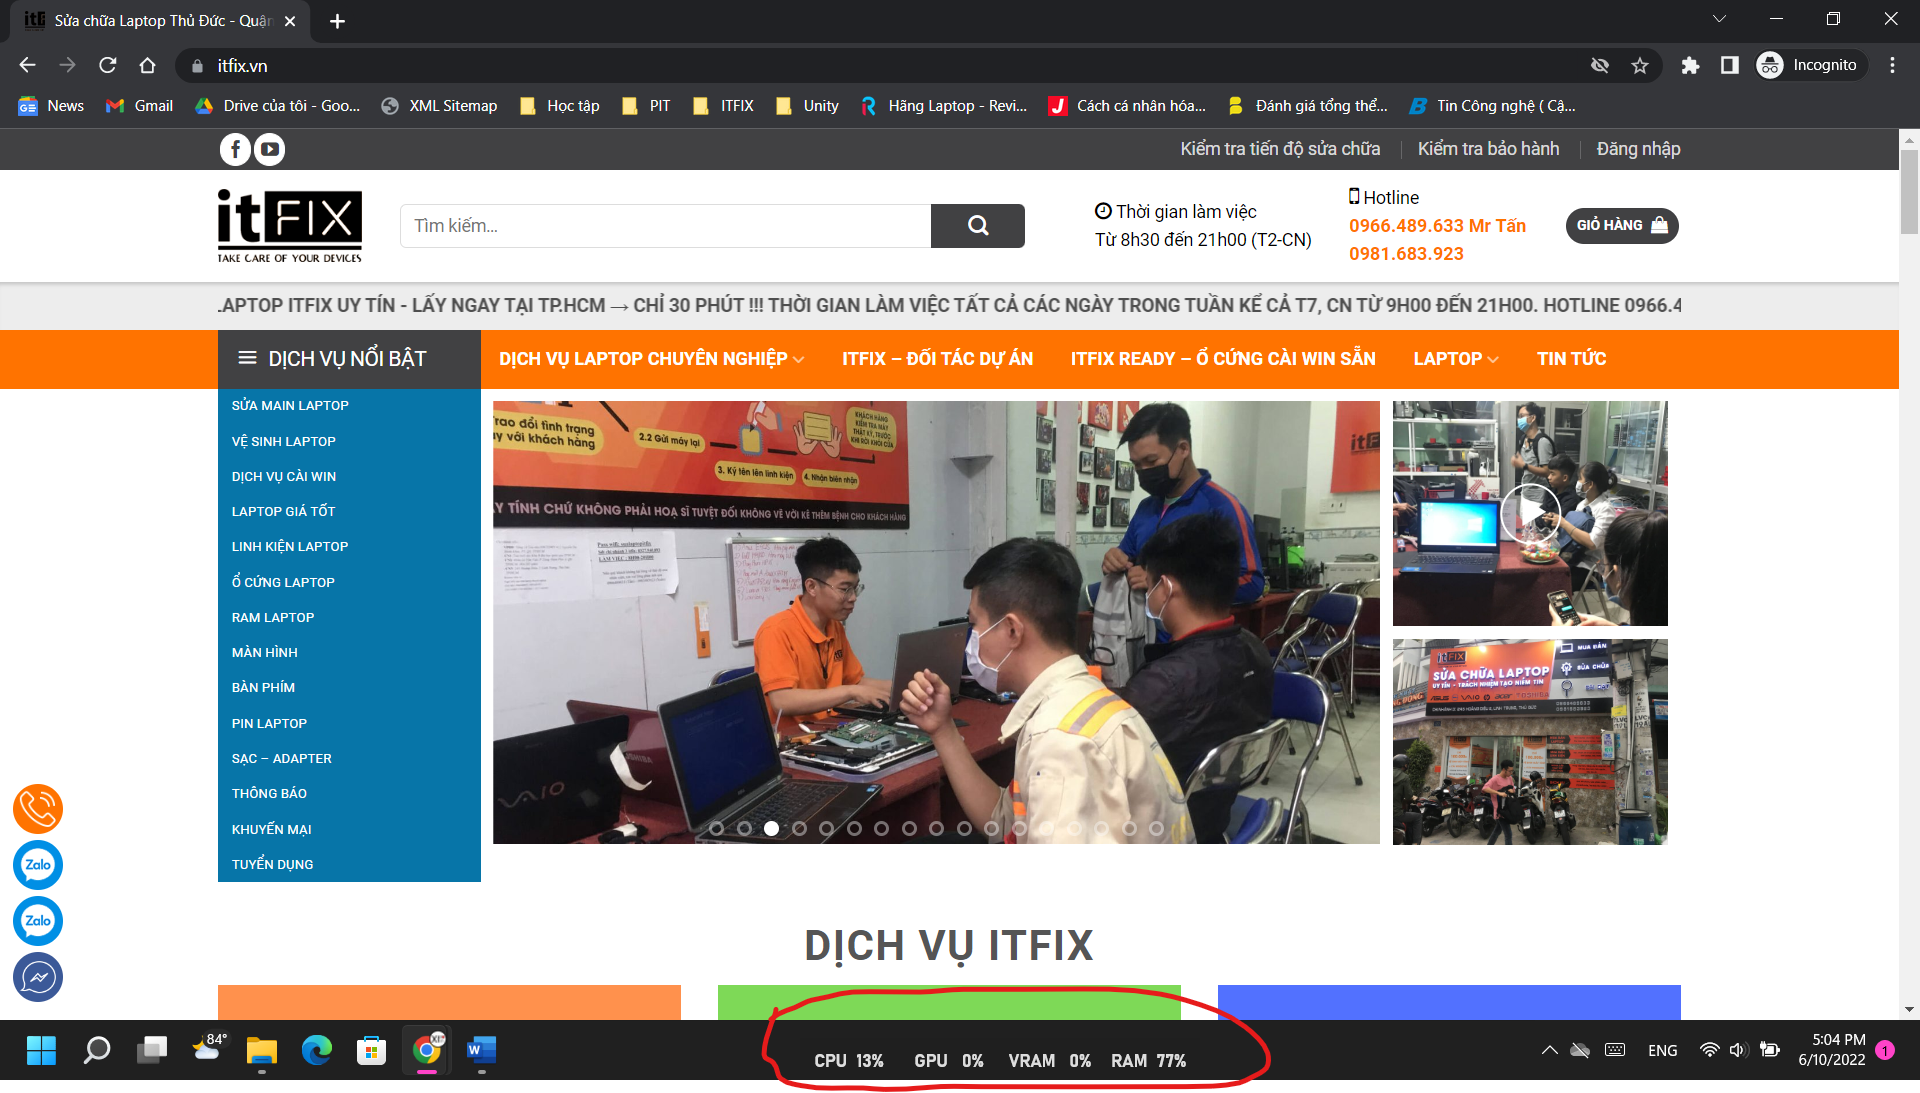Select DỊCH VỤ CÀI WIN in sidebar
The width and height of the screenshot is (1920, 1093).
coord(283,476)
